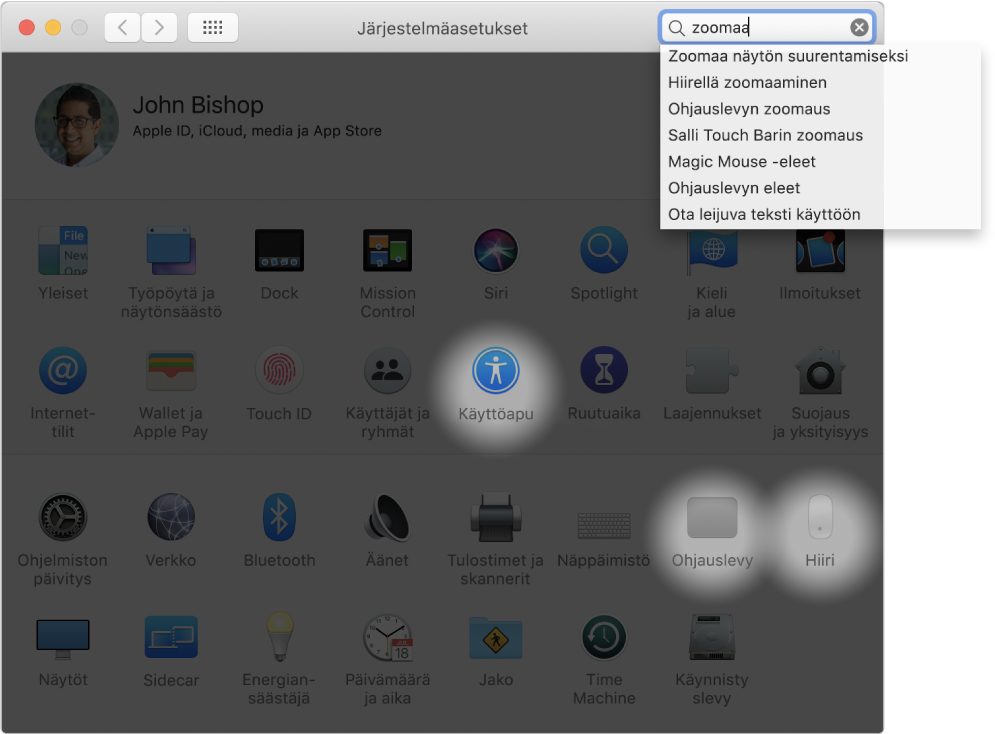The image size is (995, 734).
Task: Open John Bishop's profile picture
Action: tap(76, 125)
